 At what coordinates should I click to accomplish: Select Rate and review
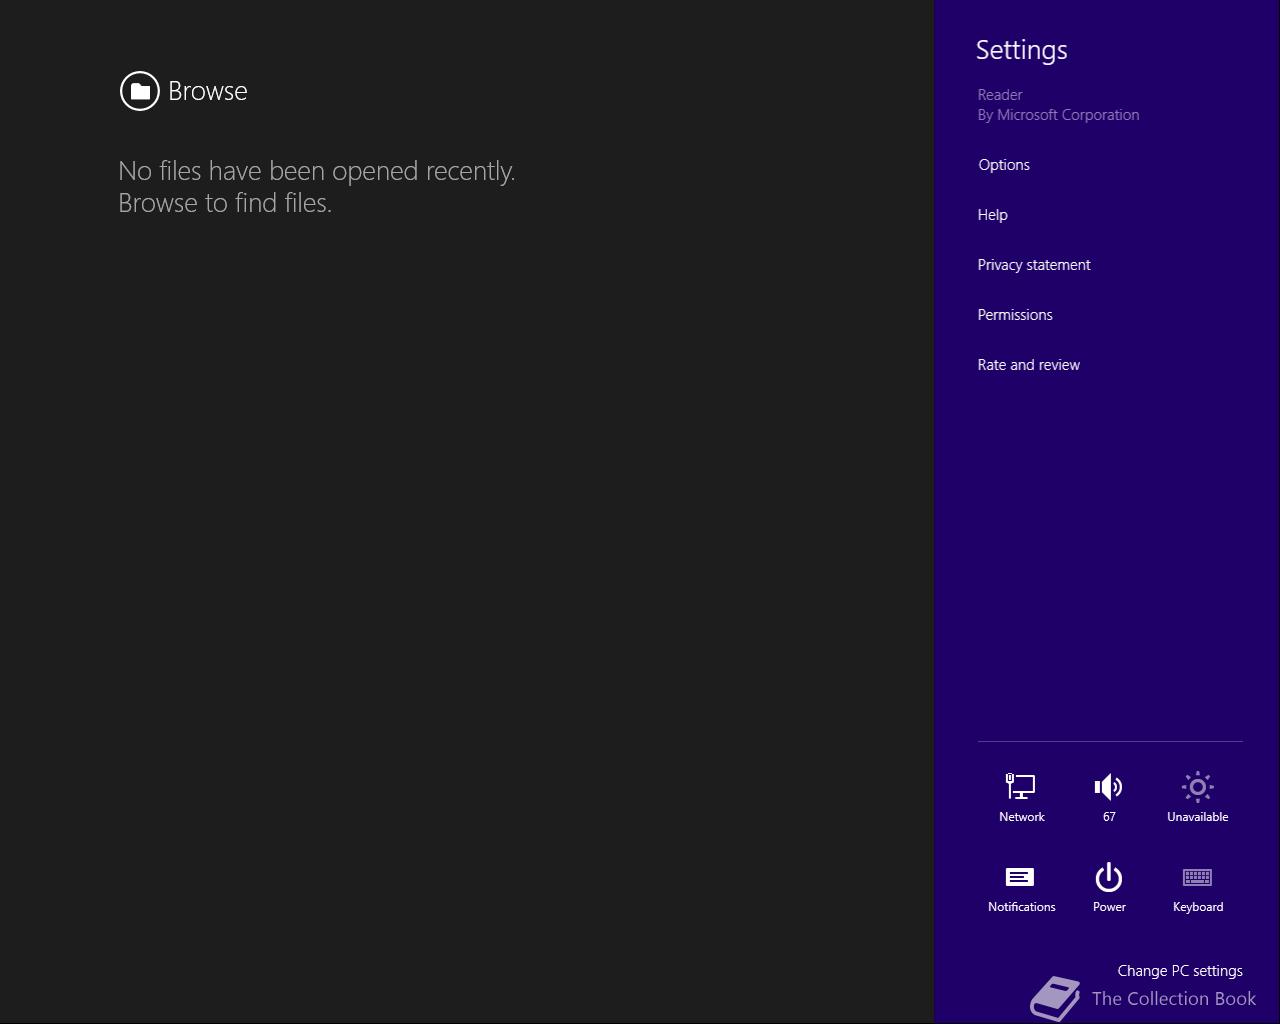(x=1028, y=365)
